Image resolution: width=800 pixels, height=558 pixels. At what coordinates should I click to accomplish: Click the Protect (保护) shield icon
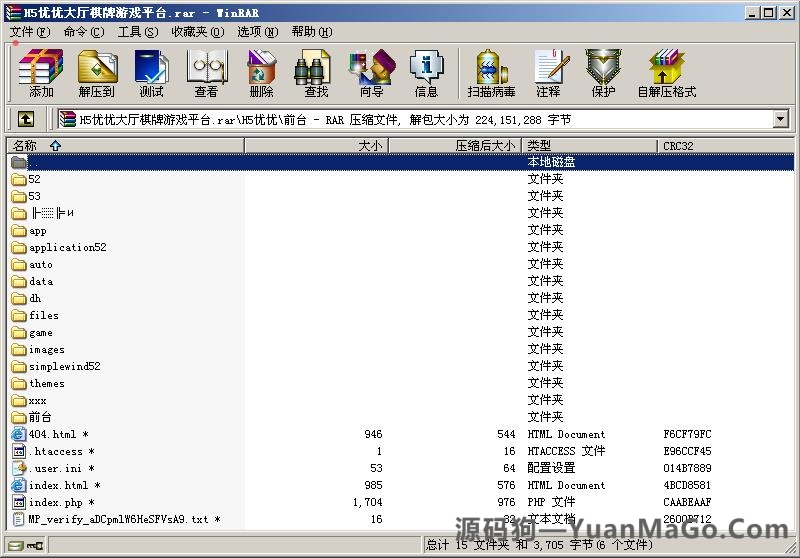pos(603,73)
